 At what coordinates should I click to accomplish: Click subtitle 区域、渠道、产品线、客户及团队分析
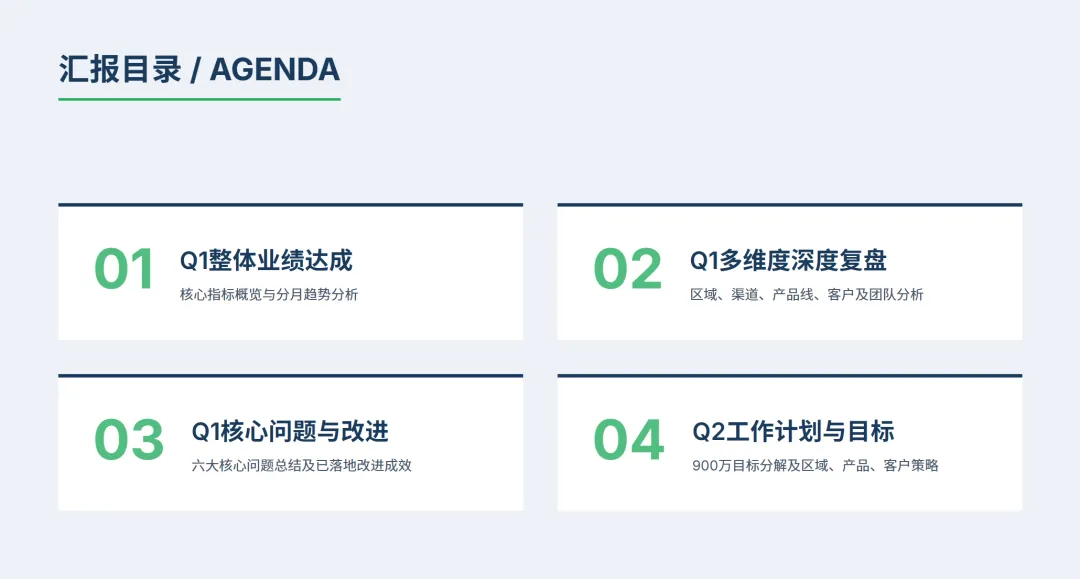(806, 294)
